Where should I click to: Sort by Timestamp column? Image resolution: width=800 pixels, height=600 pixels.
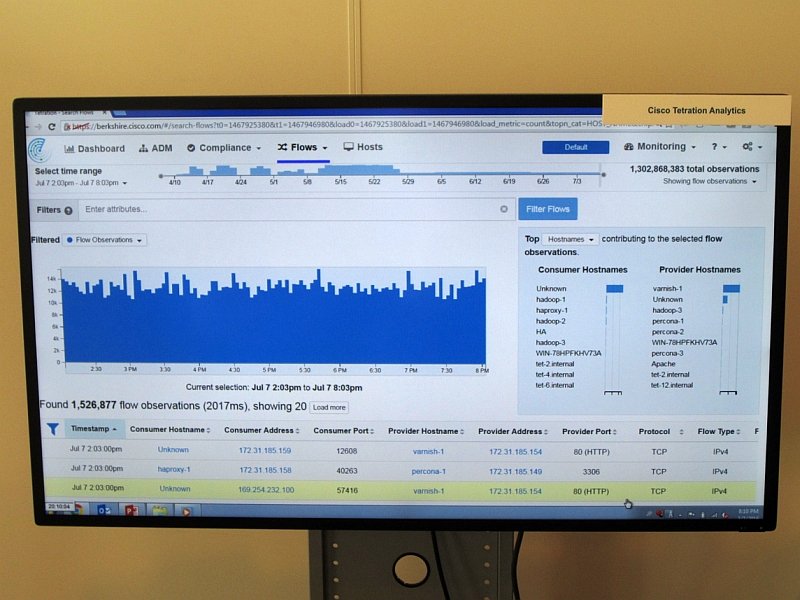pyautogui.click(x=94, y=429)
